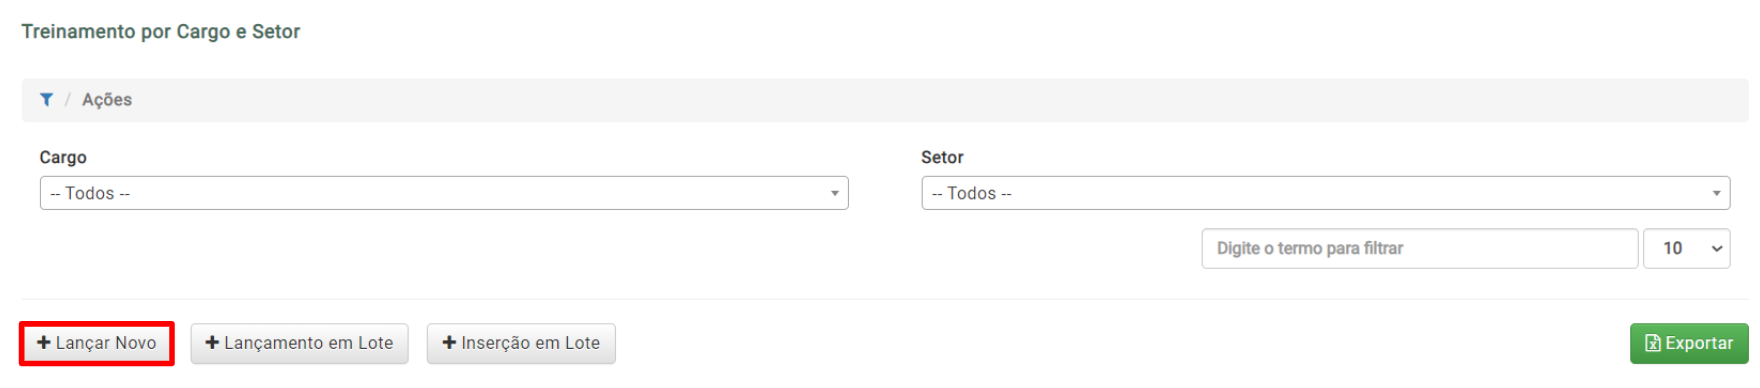
Task: Click the blue funnel filter icon
Action: coord(46,100)
